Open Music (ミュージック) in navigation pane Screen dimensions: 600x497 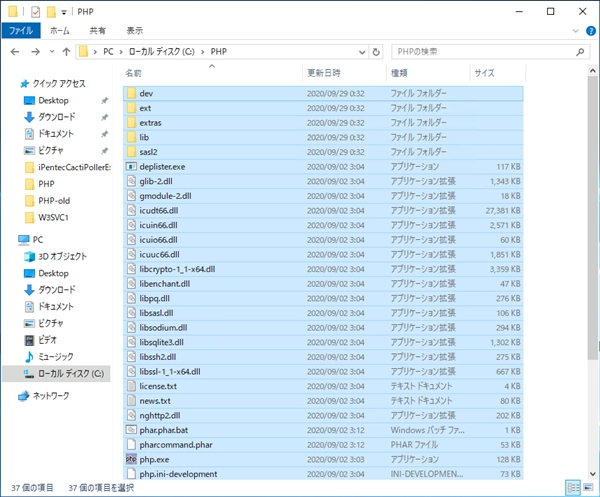(49, 357)
